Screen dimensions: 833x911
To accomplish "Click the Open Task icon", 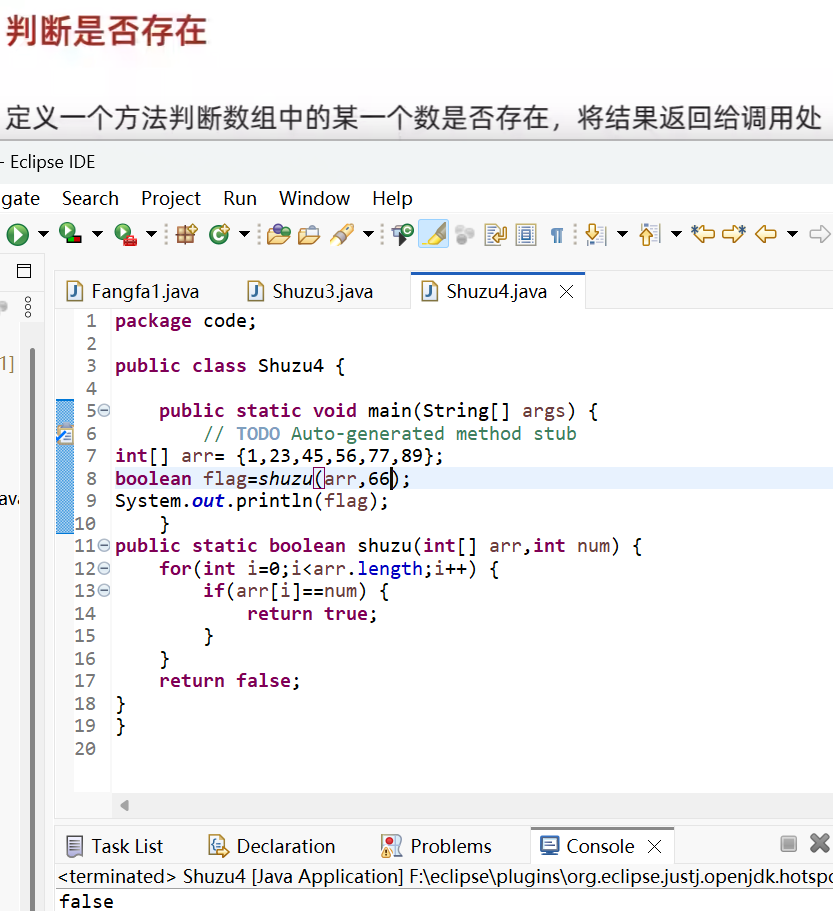I will point(309,235).
